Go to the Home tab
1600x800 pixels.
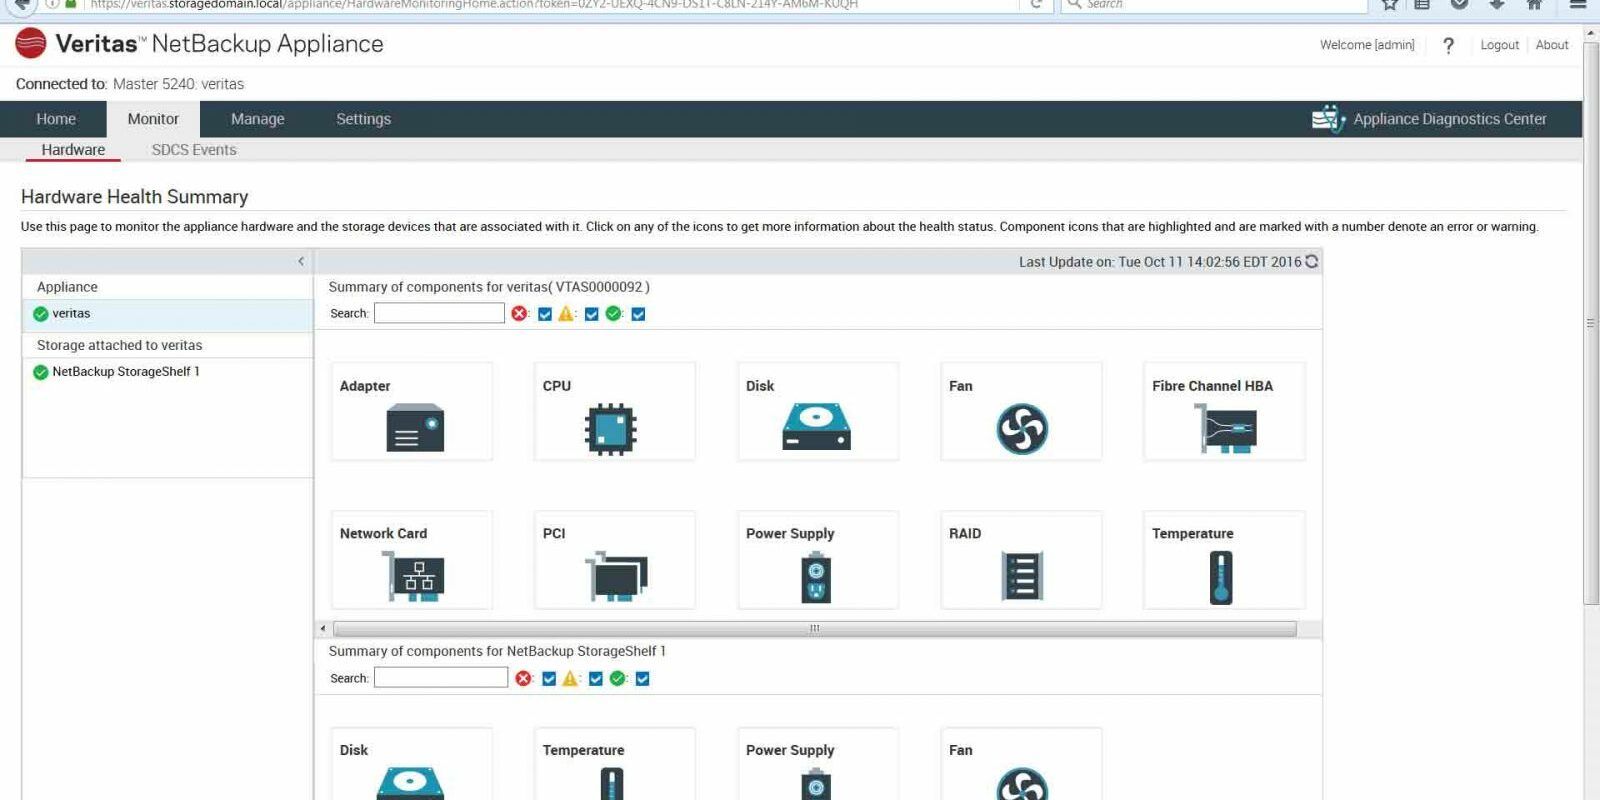(x=56, y=119)
